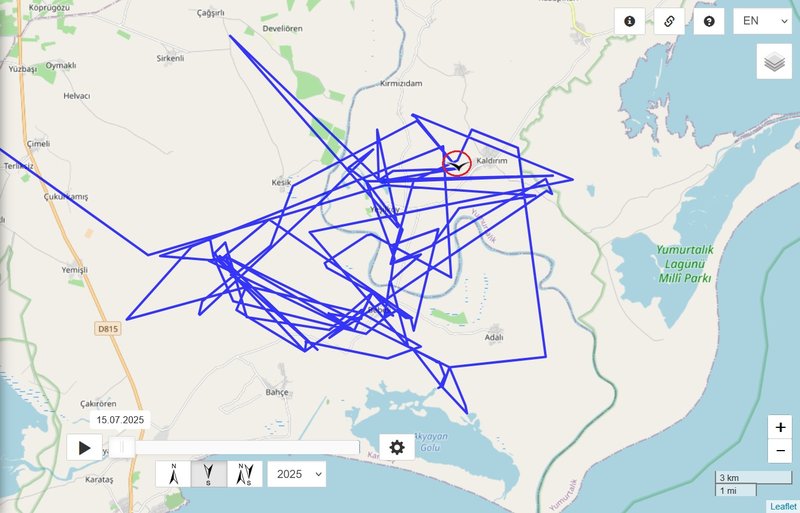Click the empty timeline track bar
This screenshot has height=513, width=800.
pos(247,448)
